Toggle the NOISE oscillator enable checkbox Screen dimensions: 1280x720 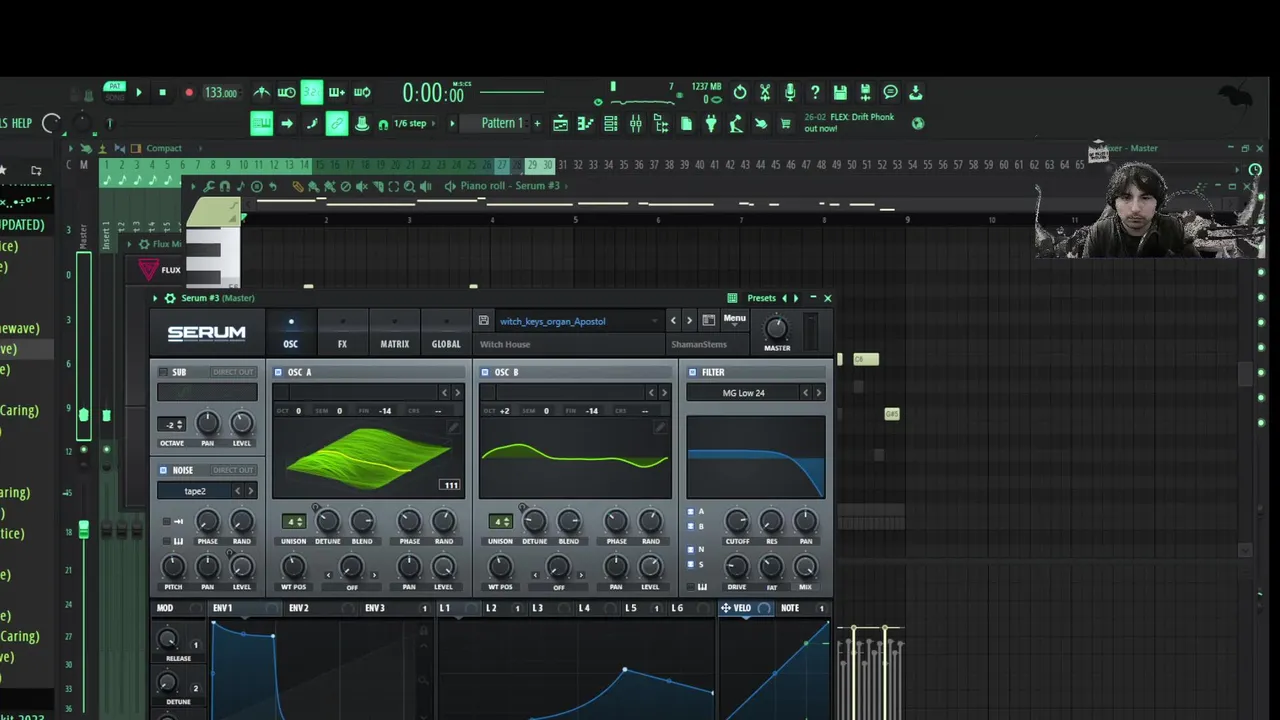click(164, 470)
